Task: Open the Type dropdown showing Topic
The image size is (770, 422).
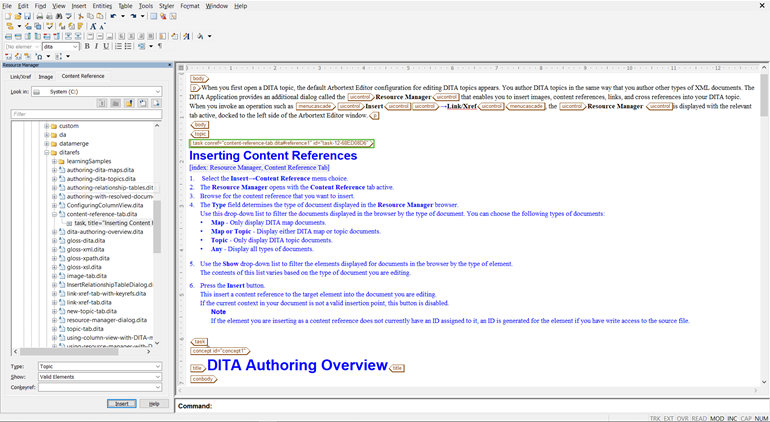Action: (x=100, y=366)
